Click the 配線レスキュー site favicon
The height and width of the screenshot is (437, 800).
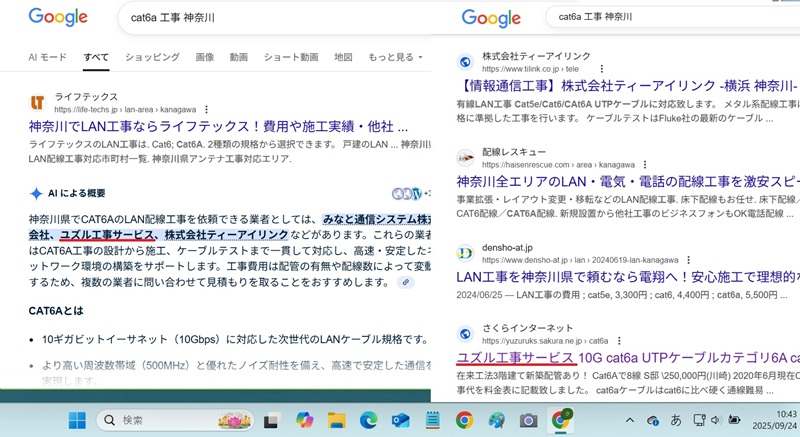(465, 158)
